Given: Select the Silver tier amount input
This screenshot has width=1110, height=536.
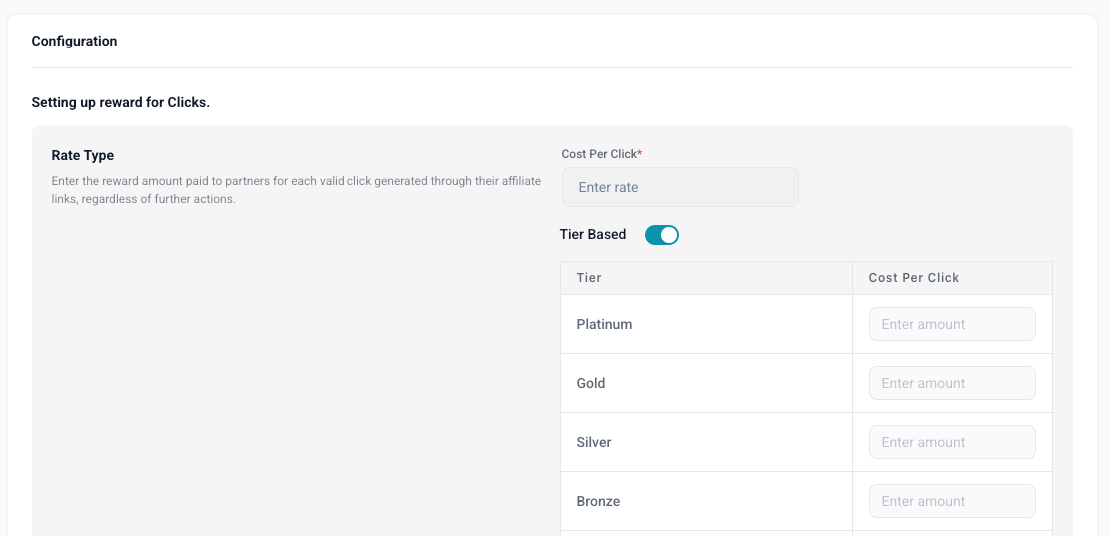Looking at the screenshot, I should 952,442.
